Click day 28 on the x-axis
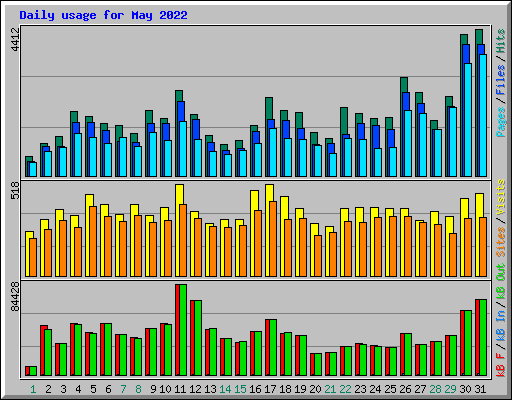The width and height of the screenshot is (512, 400). pos(435,389)
